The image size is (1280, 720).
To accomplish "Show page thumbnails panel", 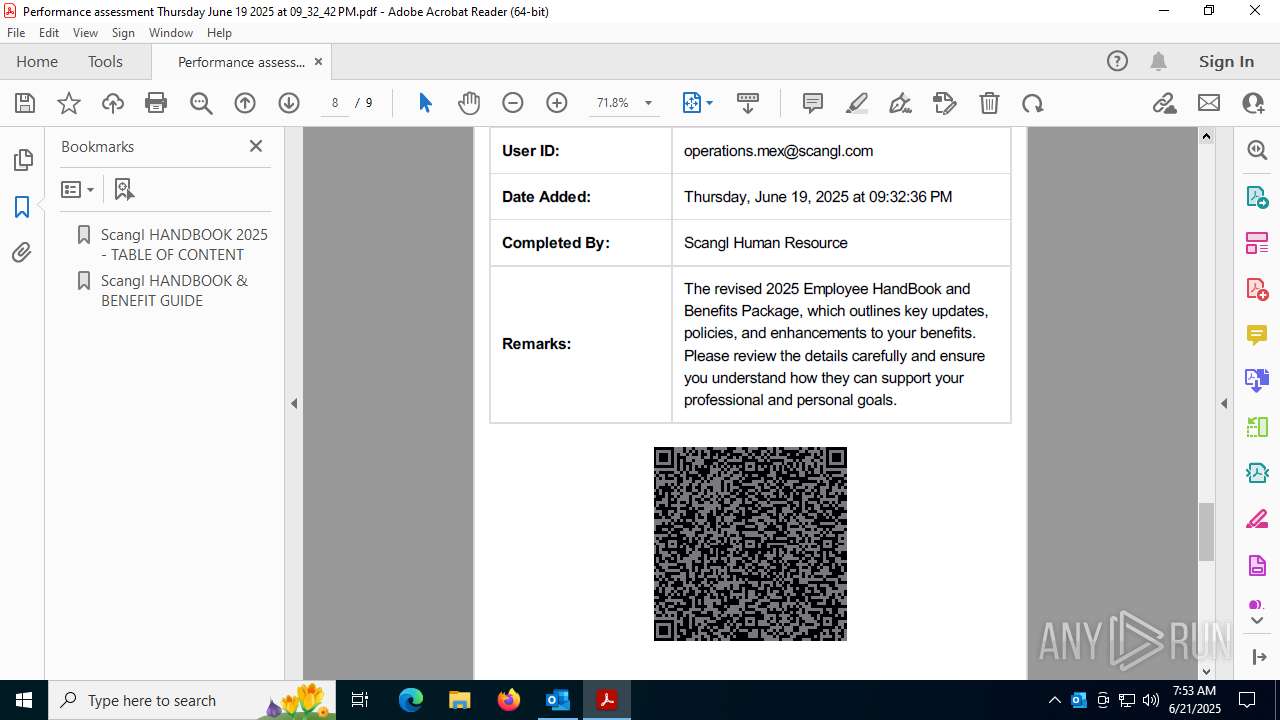I will click(x=22, y=160).
